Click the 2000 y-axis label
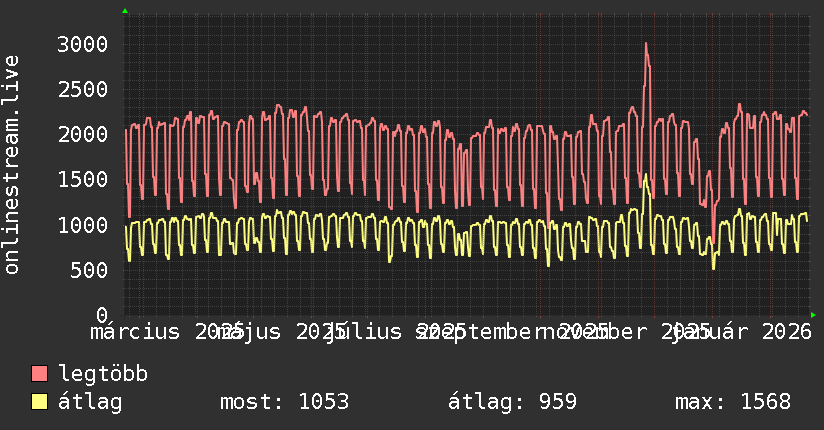This screenshot has width=824, height=430. tap(83, 135)
